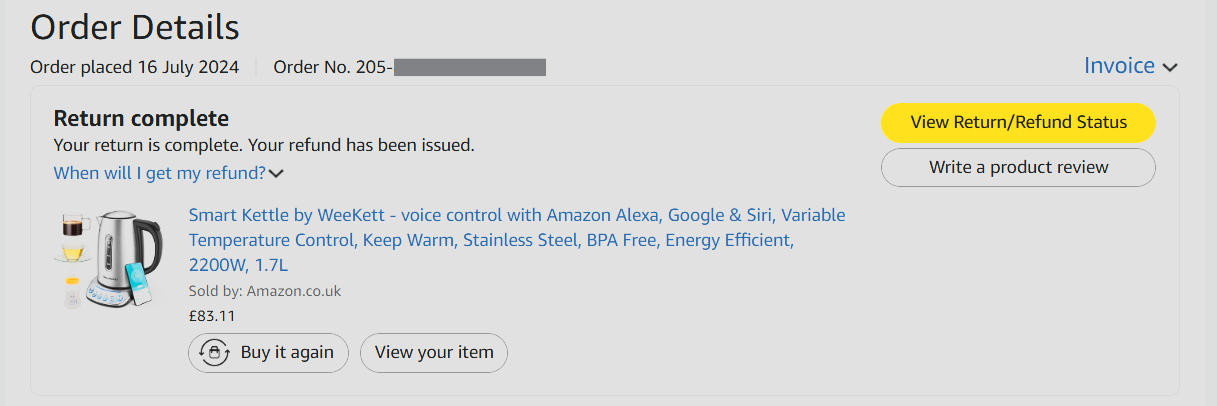Open the Invoice link

click(1119, 66)
